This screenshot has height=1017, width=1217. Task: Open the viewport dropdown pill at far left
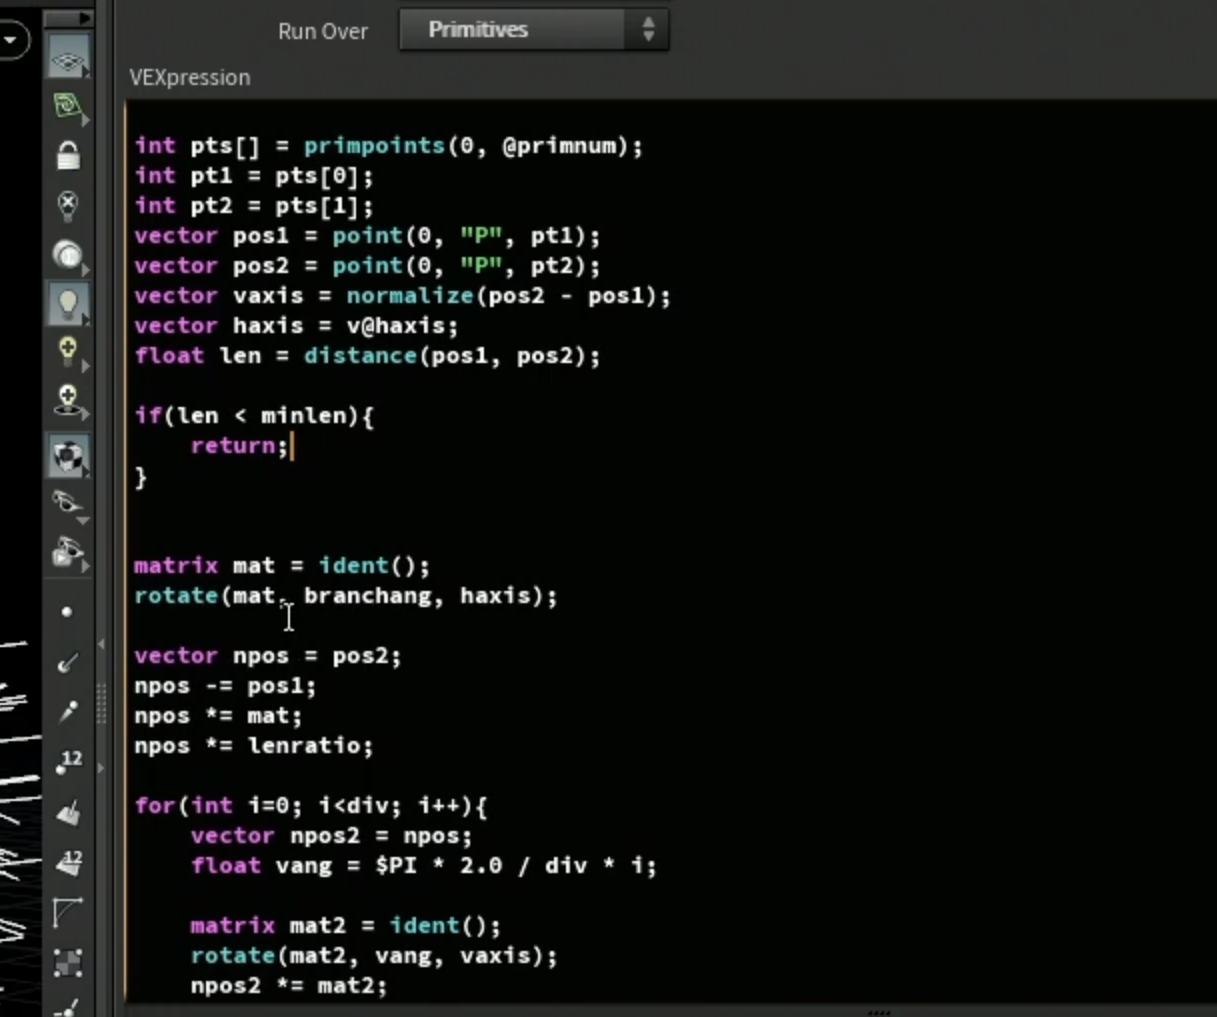[x=12, y=40]
